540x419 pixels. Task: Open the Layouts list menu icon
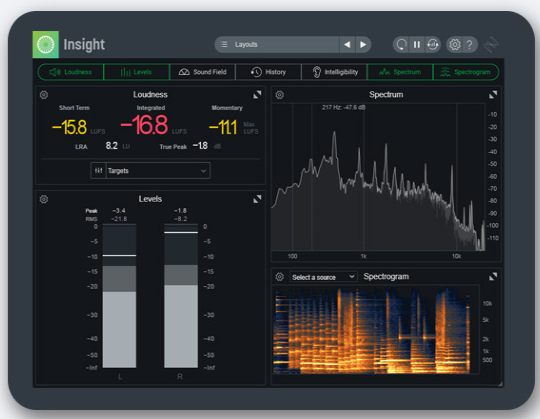click(224, 44)
